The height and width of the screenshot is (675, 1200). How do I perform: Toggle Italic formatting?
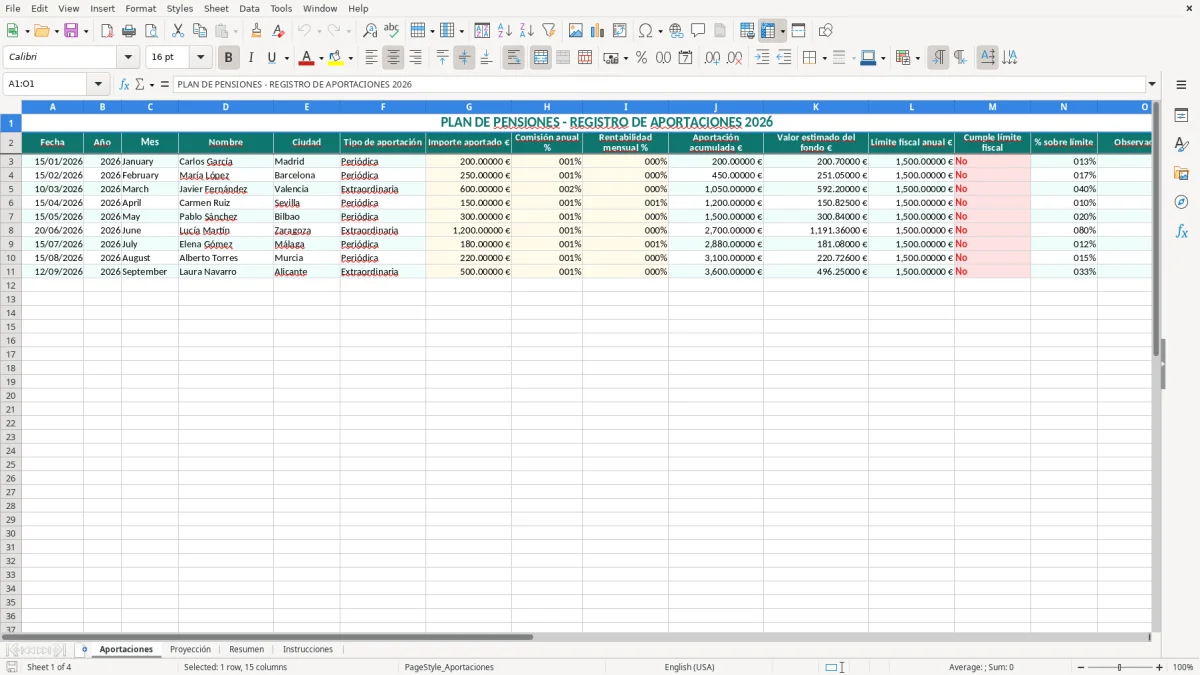click(x=250, y=58)
